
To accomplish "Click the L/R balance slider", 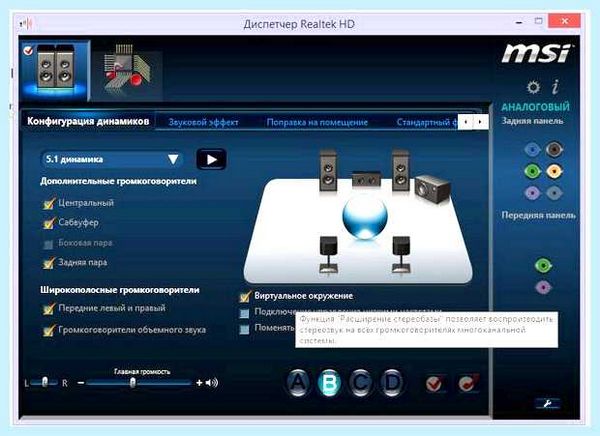I will point(44,382).
